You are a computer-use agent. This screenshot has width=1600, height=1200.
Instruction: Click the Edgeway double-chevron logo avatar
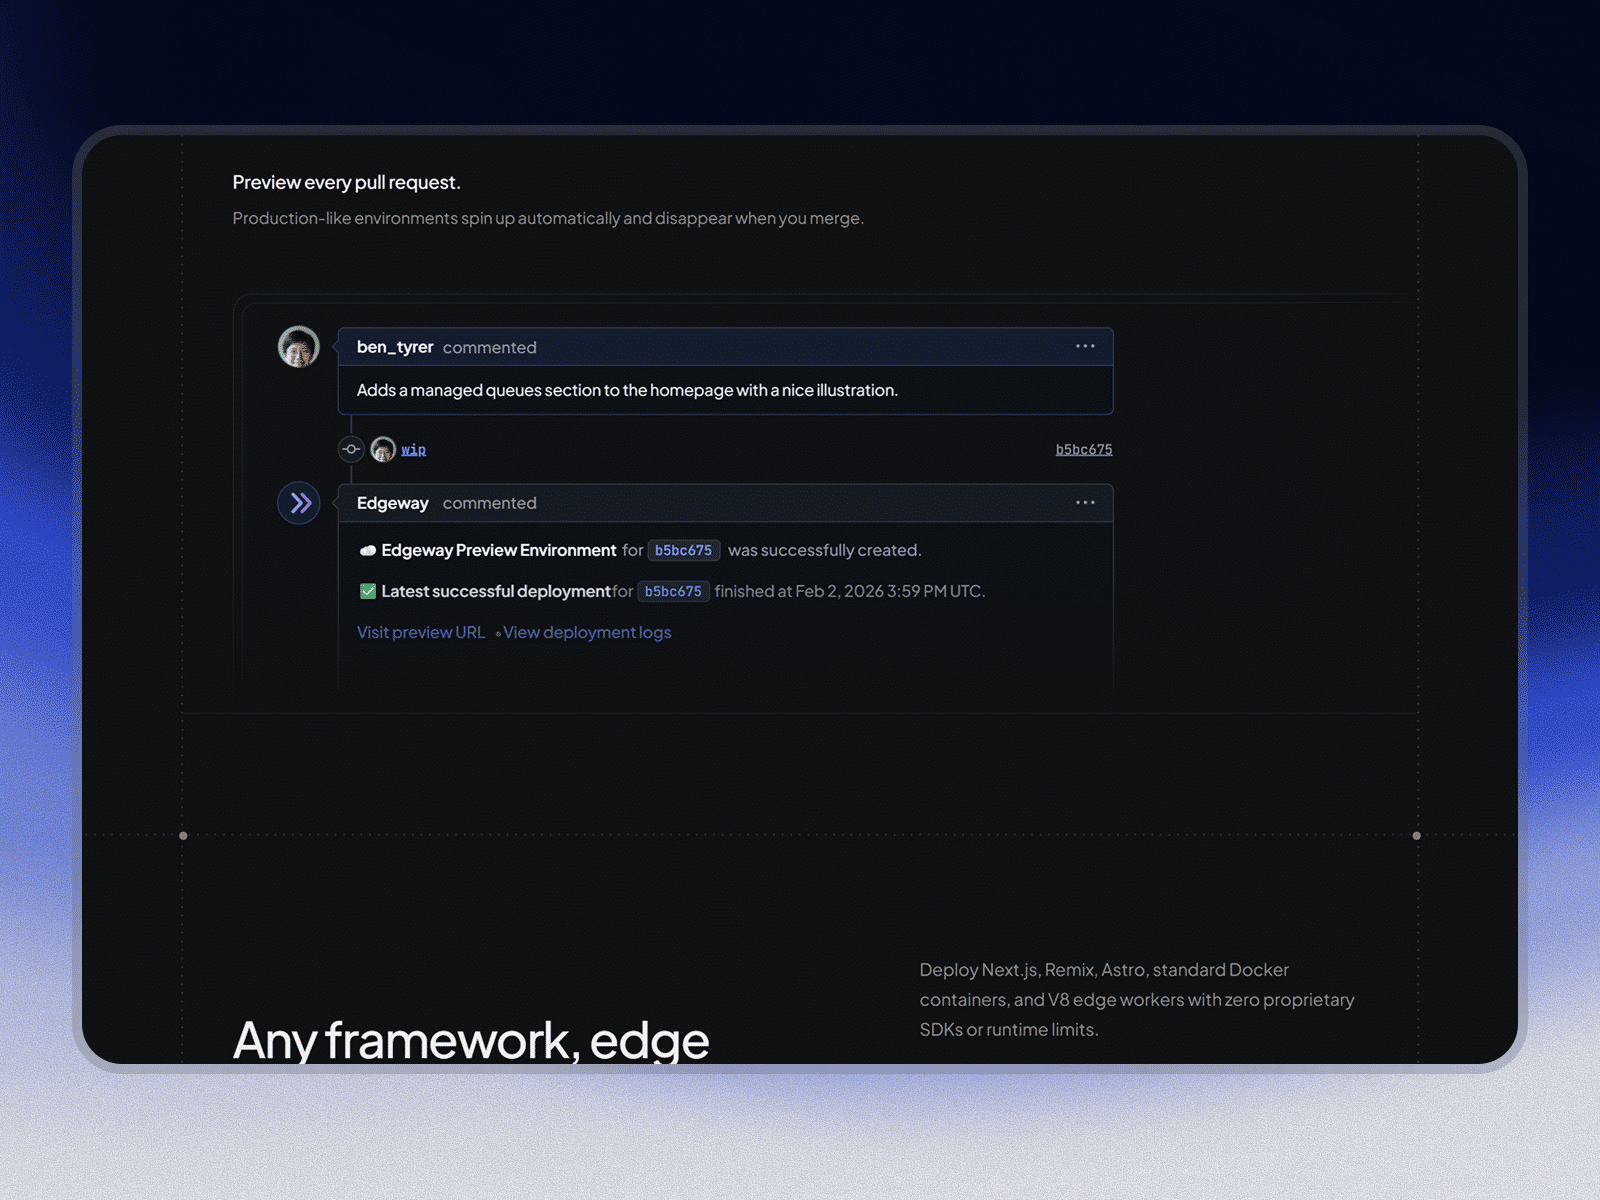pyautogui.click(x=299, y=503)
